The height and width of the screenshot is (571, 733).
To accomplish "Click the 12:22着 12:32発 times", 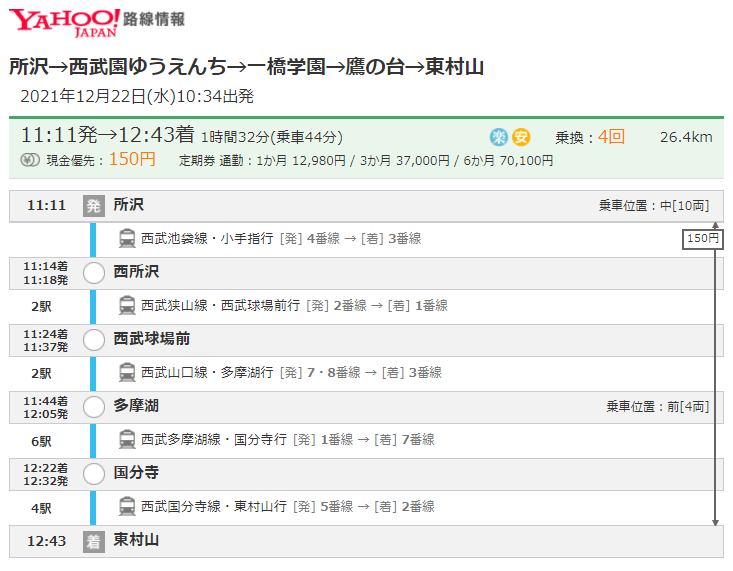I will click(46, 474).
